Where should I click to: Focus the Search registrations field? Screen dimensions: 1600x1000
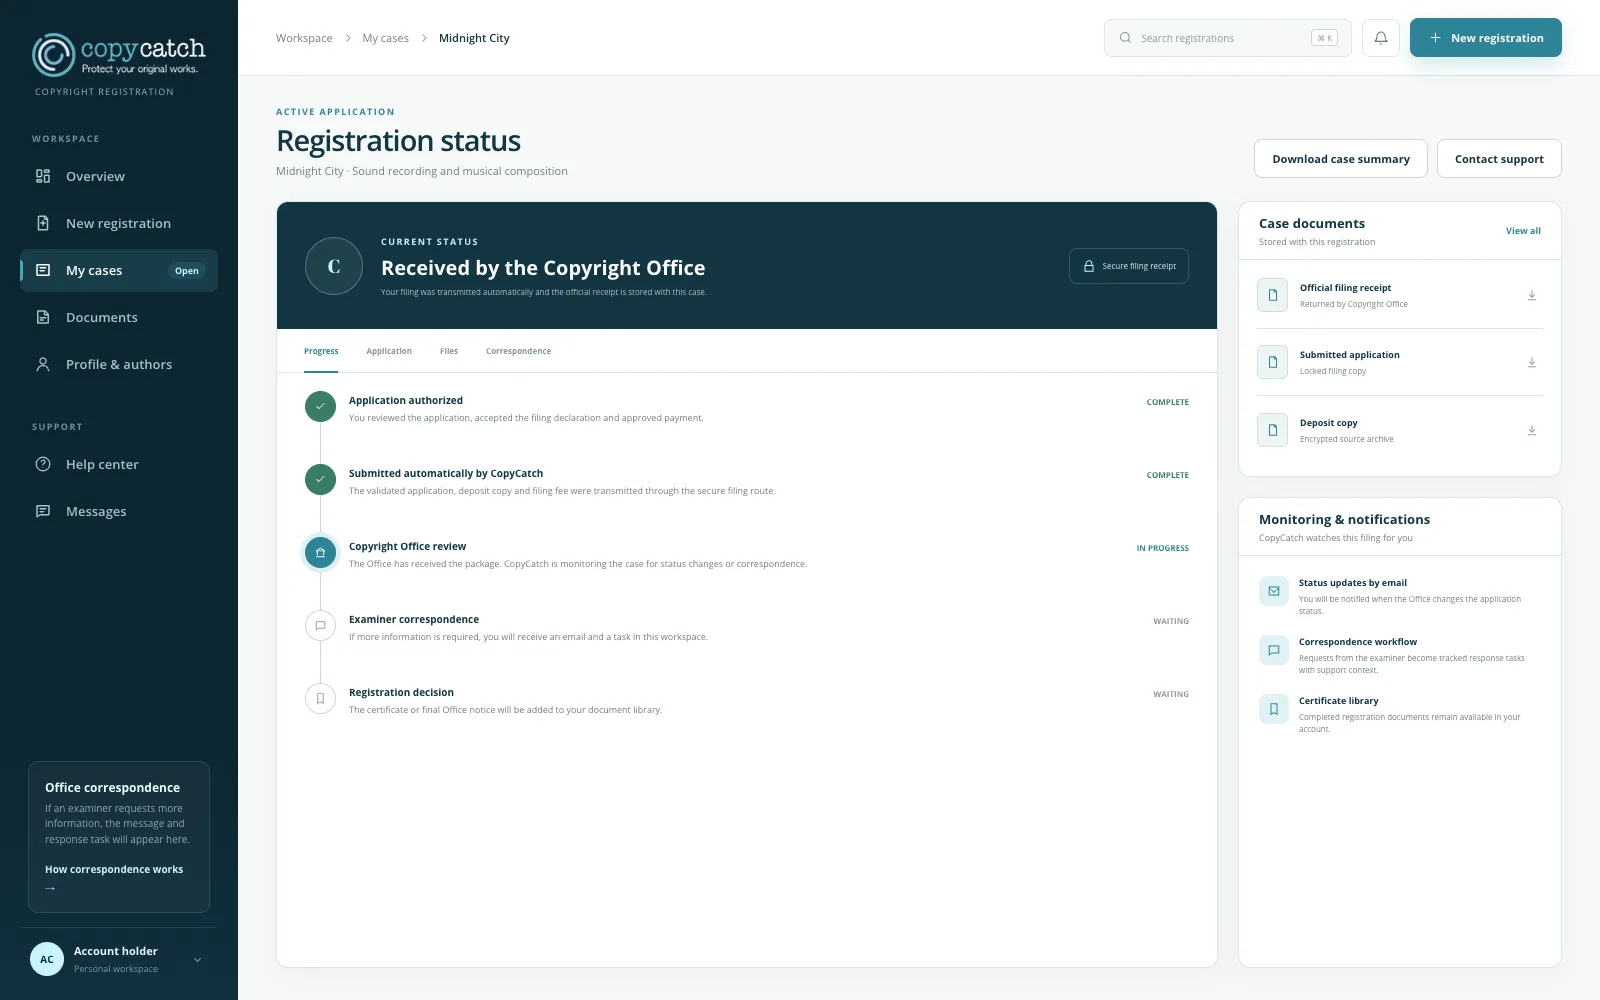coord(1227,38)
